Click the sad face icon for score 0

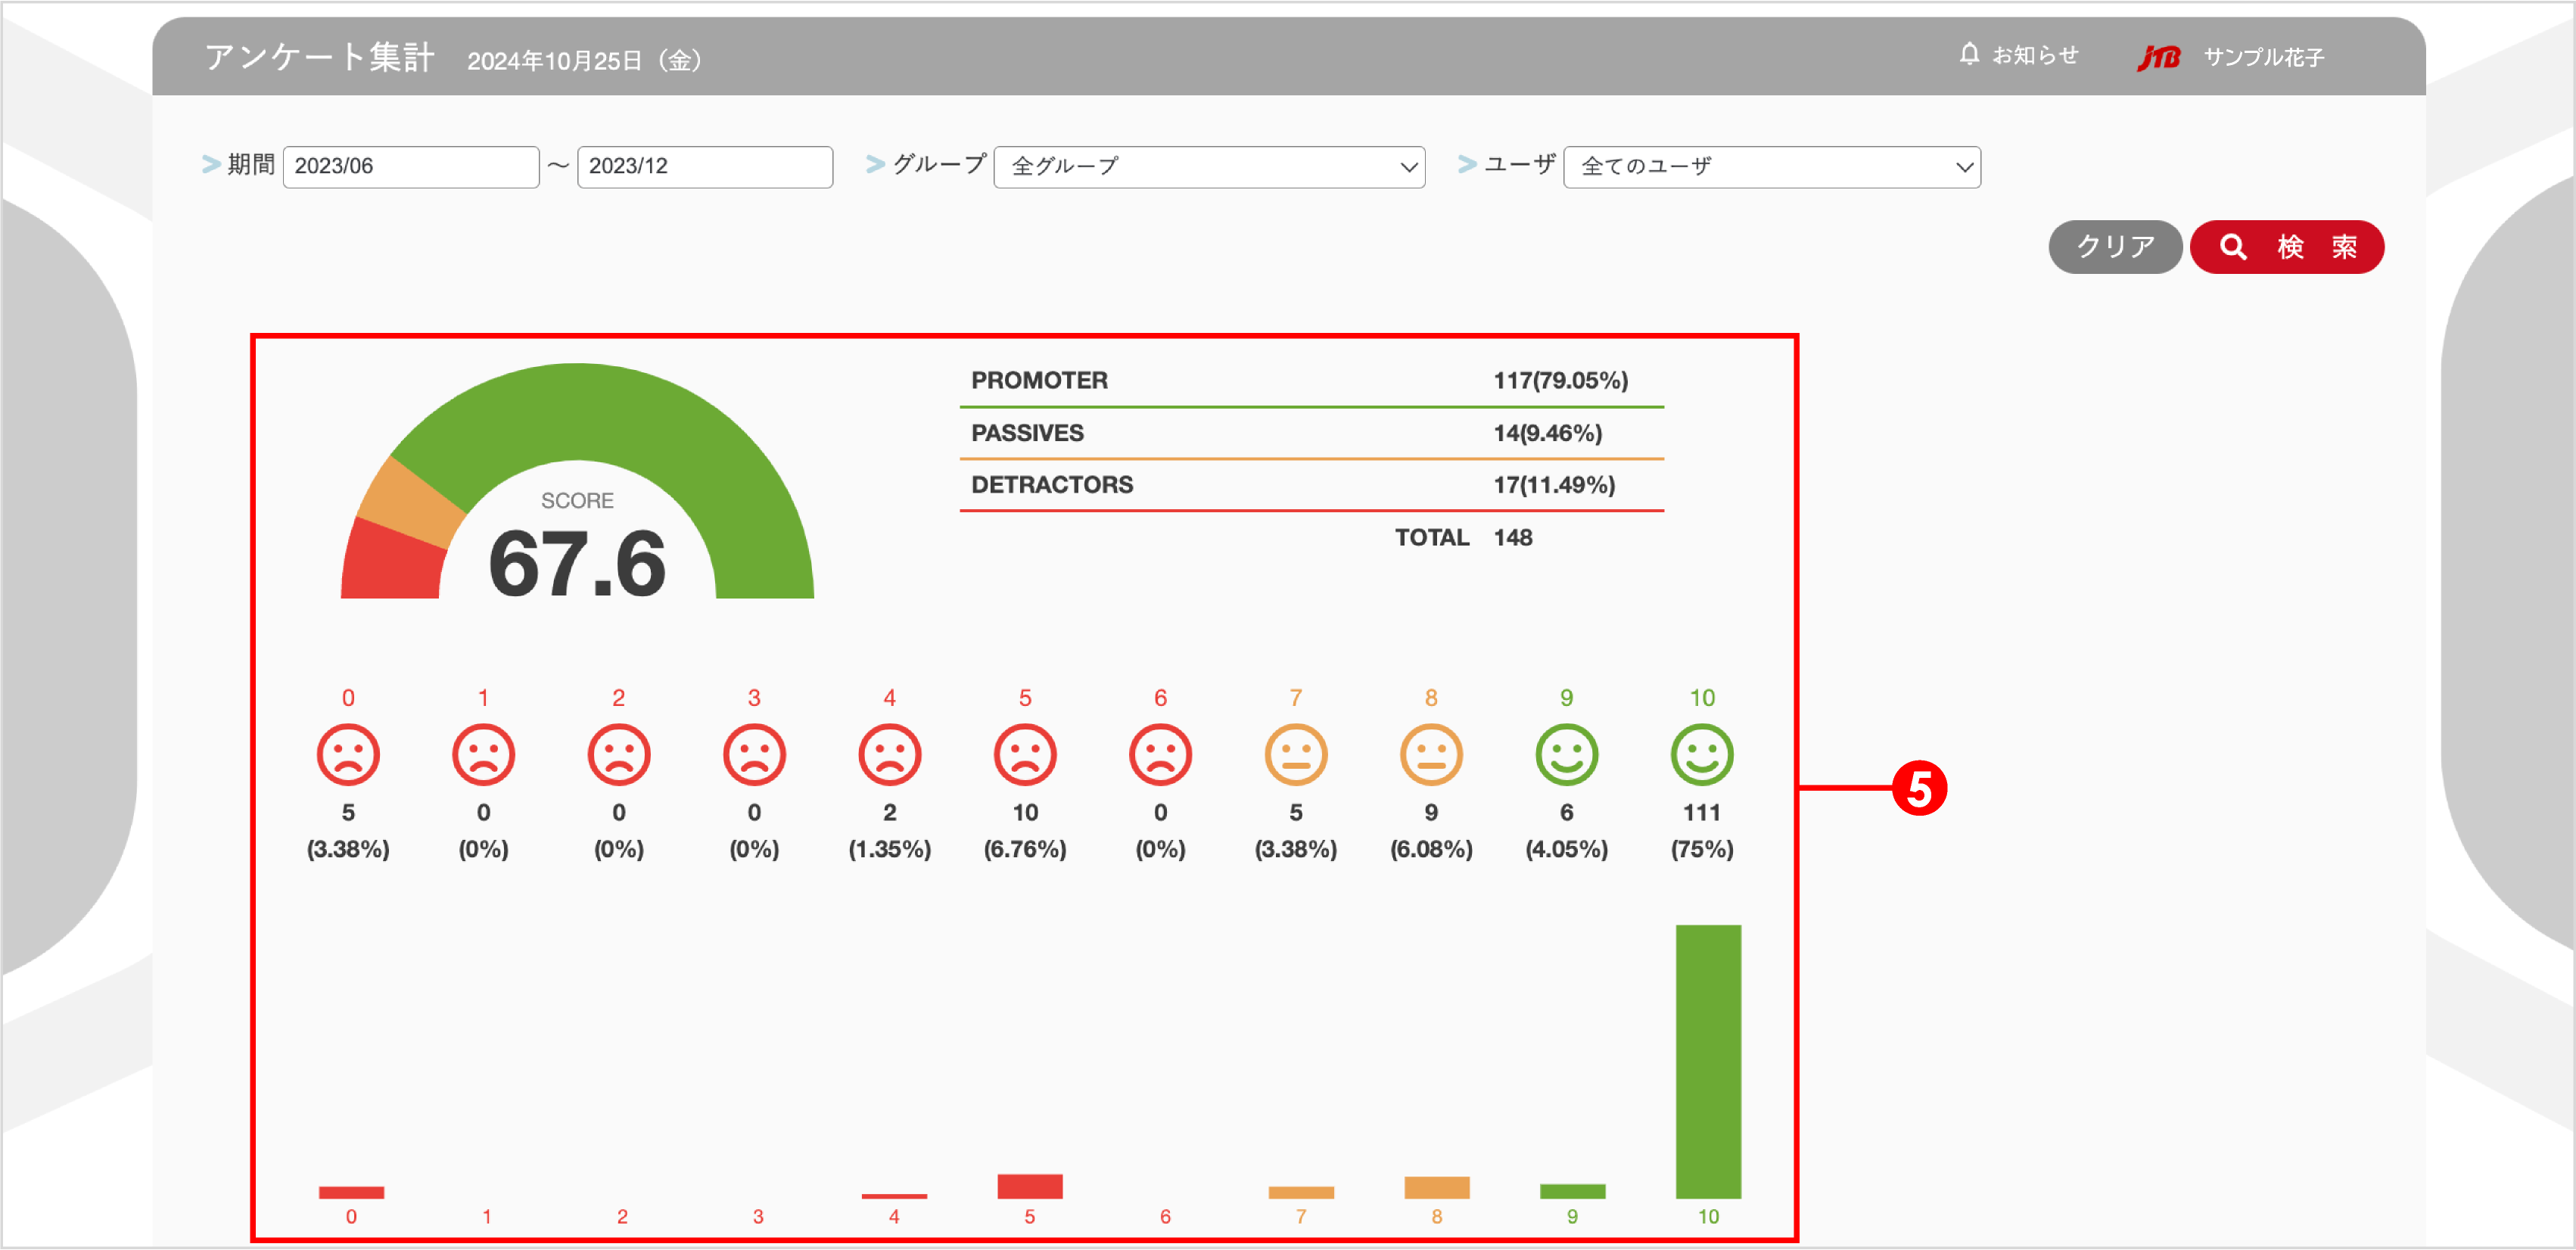(348, 755)
